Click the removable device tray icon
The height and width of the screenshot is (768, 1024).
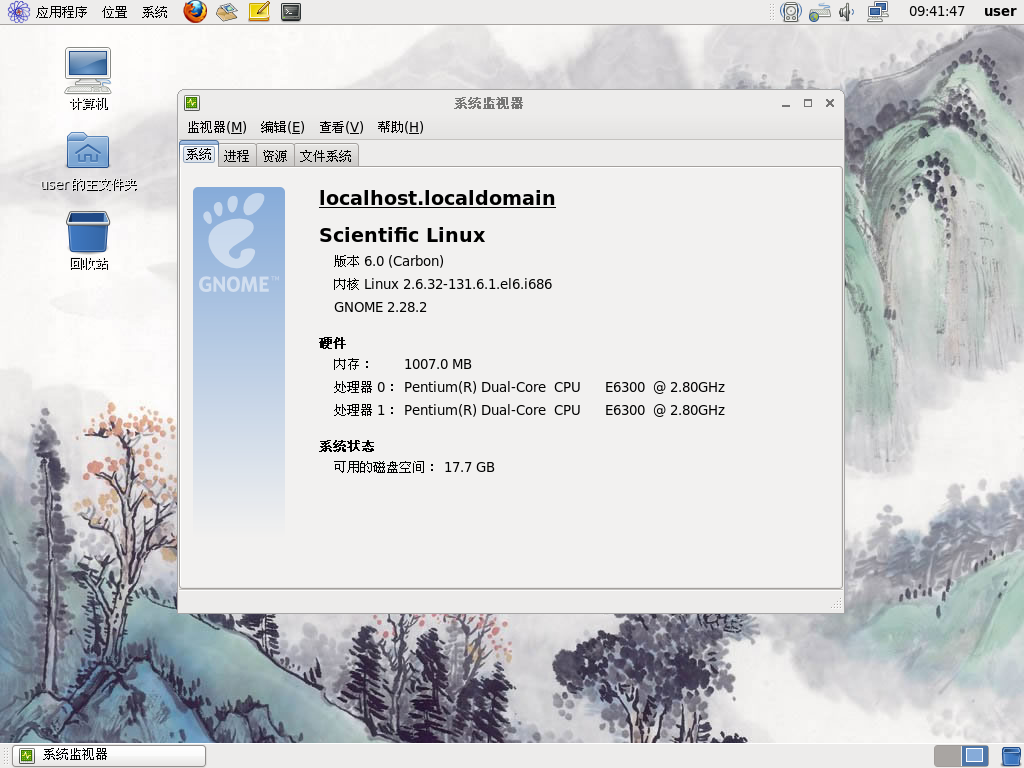click(819, 12)
